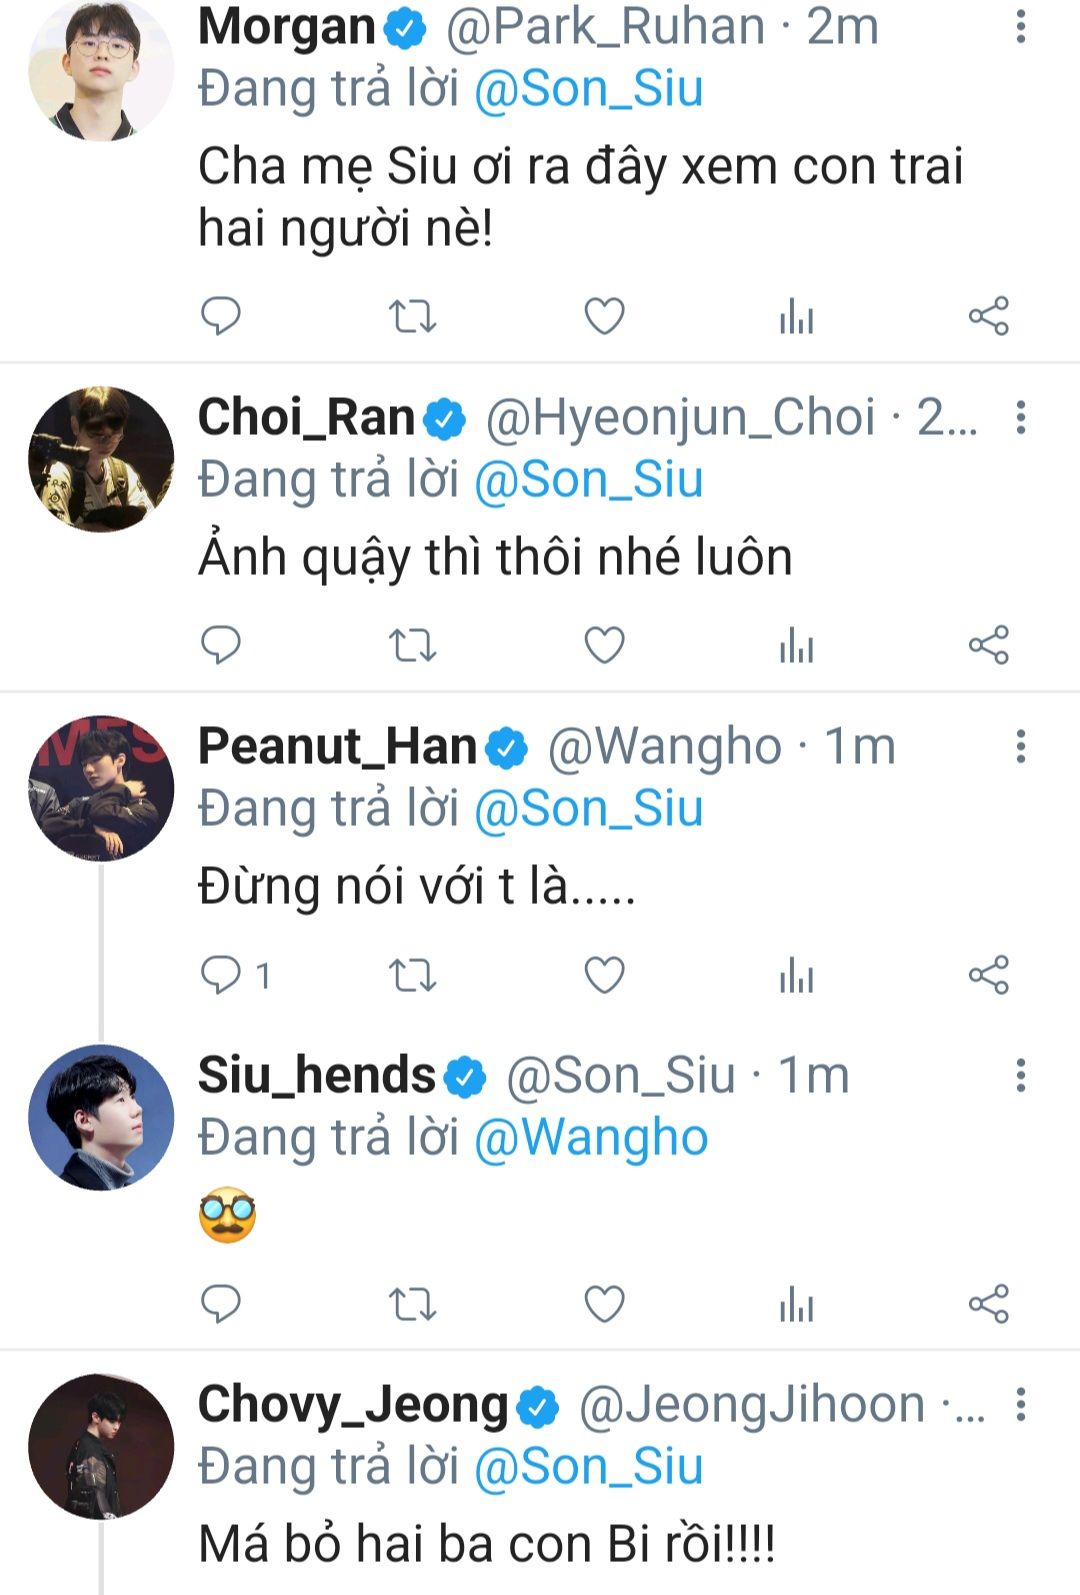This screenshot has height=1595, width=1080.
Task: Share Choi_Ran's tweet
Action: 988,646
